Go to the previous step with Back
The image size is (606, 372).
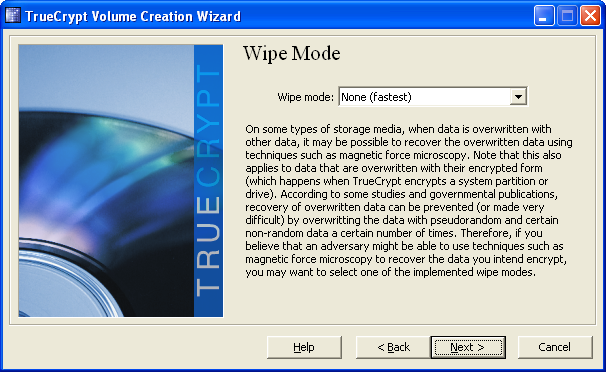(x=393, y=347)
